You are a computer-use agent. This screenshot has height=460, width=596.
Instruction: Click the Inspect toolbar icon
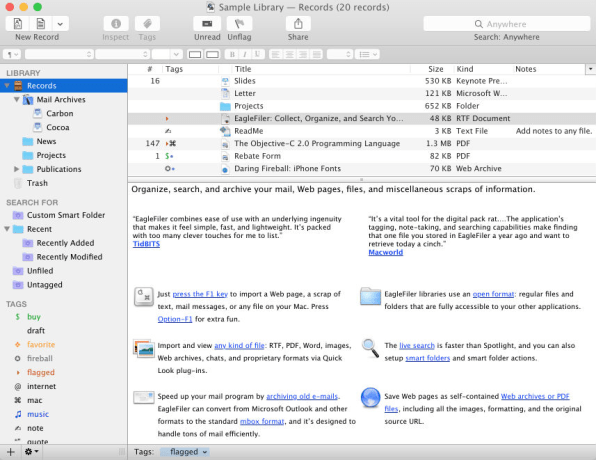coord(116,24)
